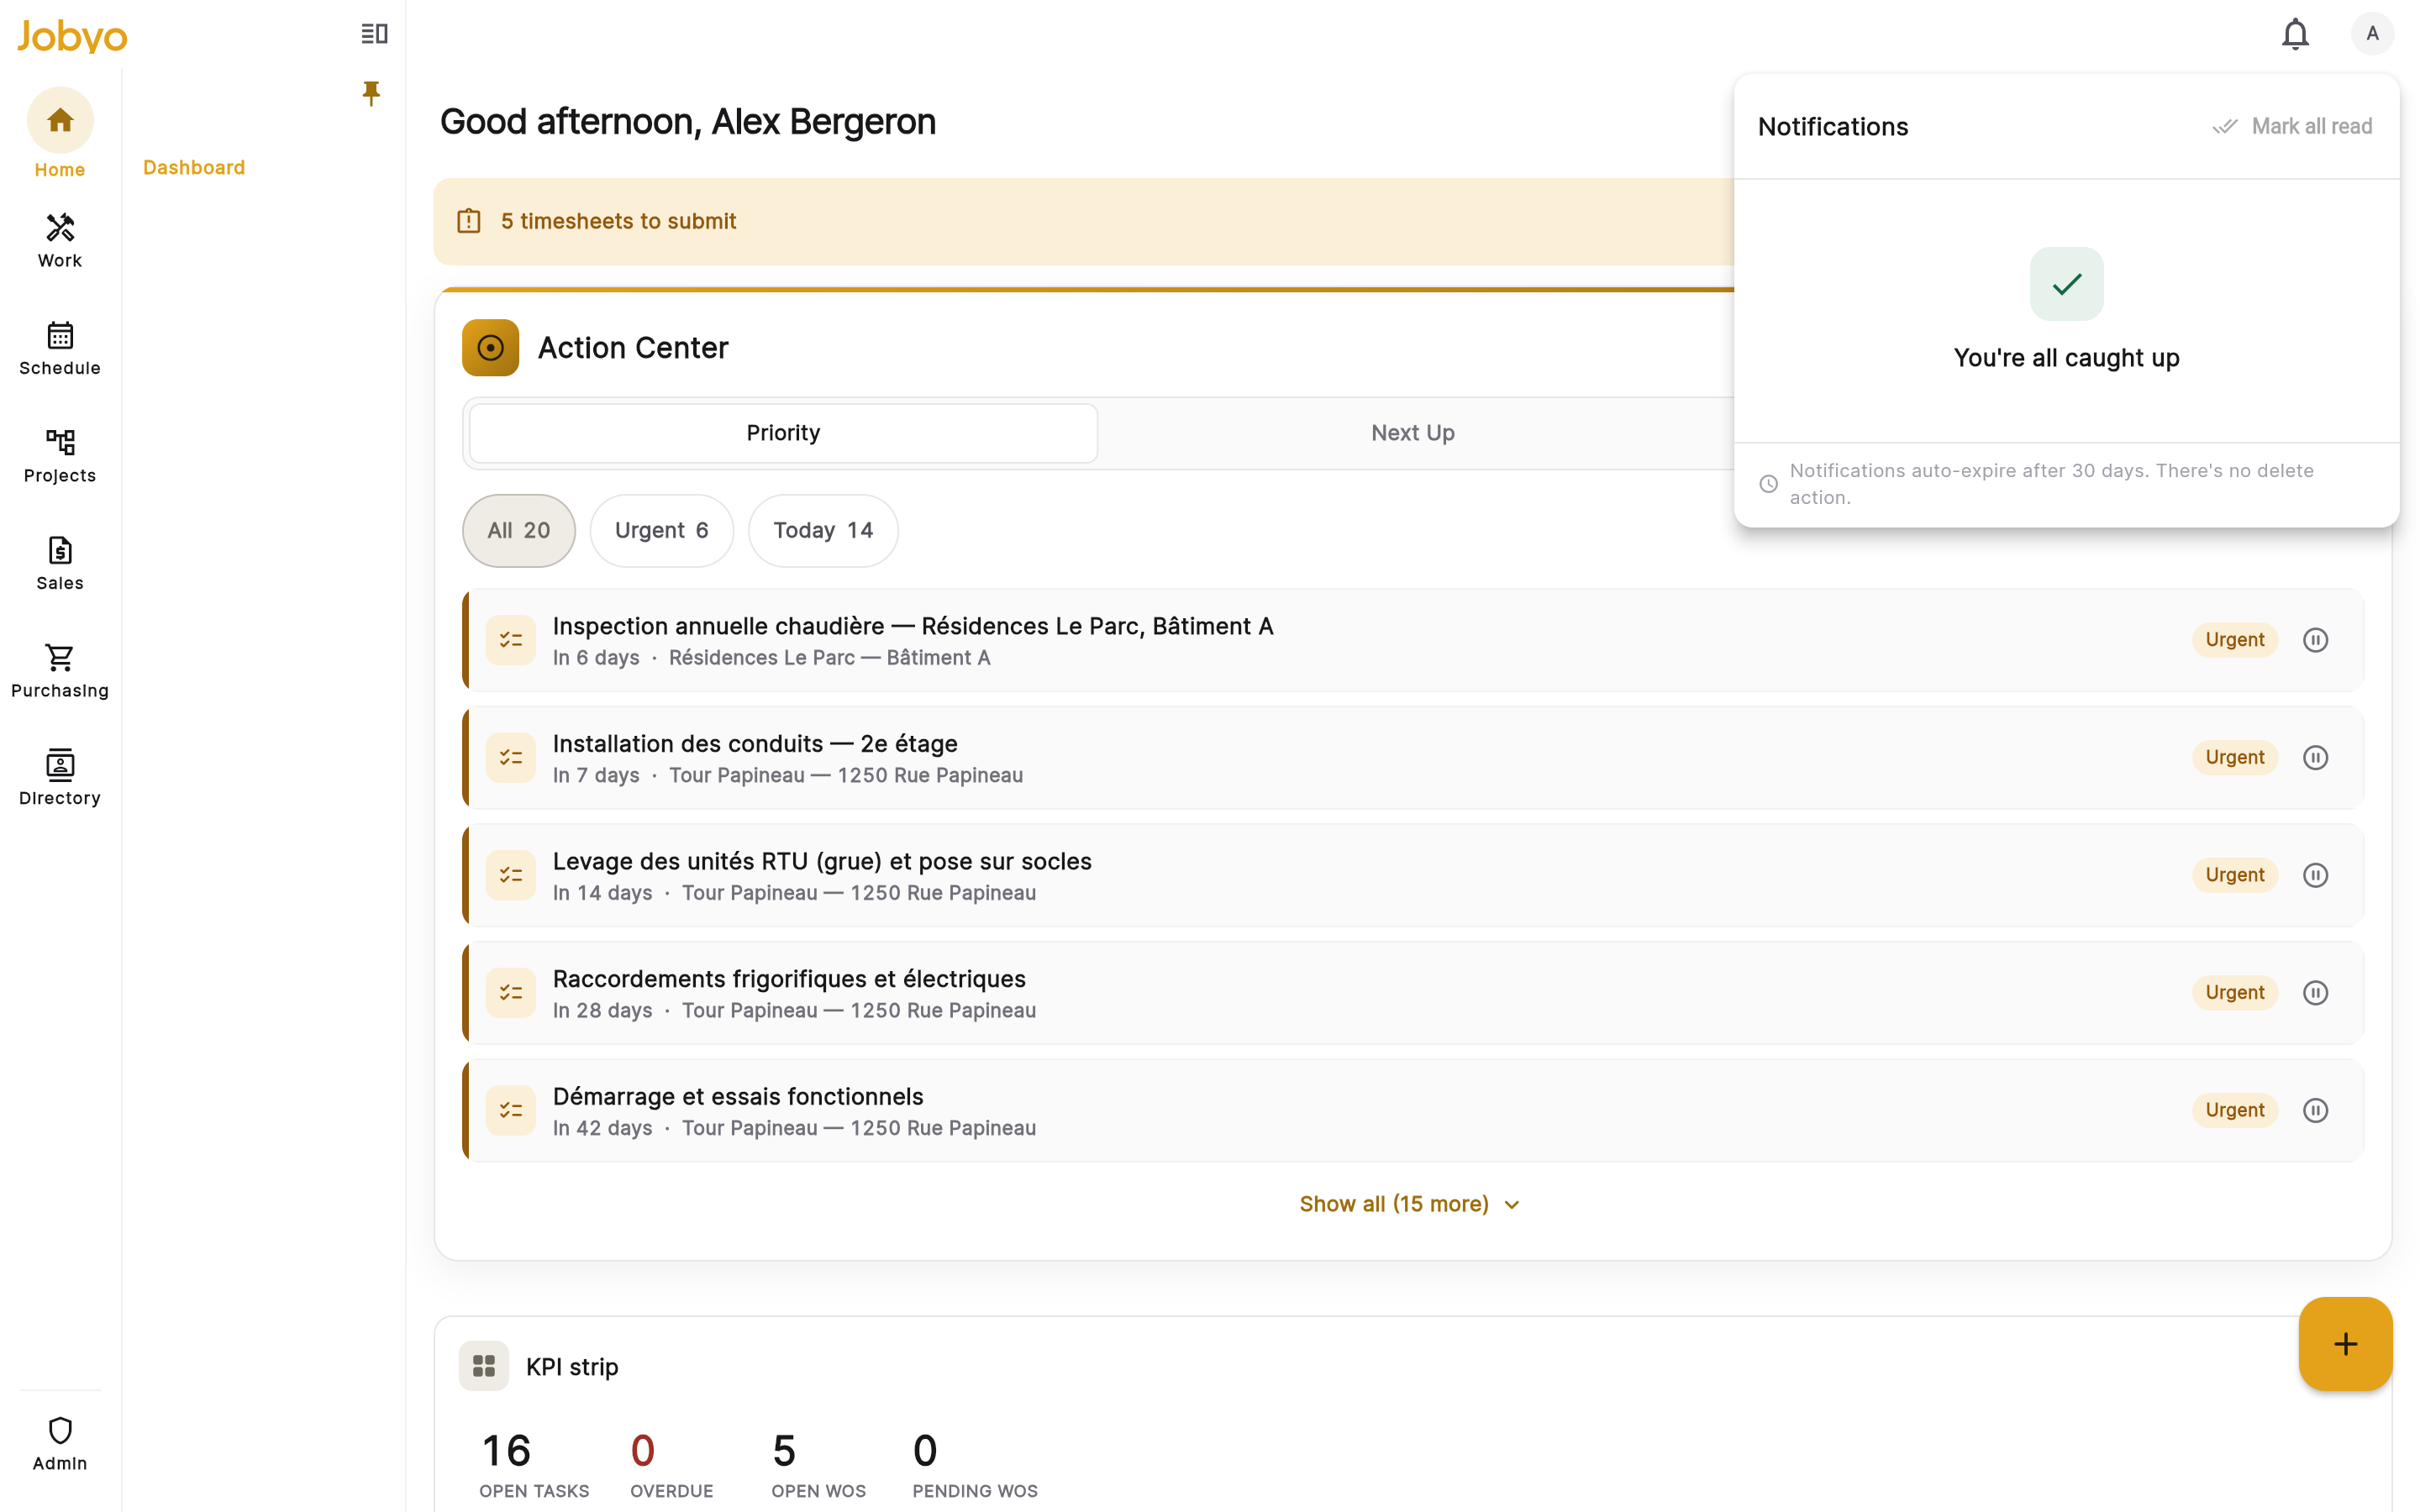The width and height of the screenshot is (2420, 1512).
Task: Open the Sales section
Action: point(60,563)
